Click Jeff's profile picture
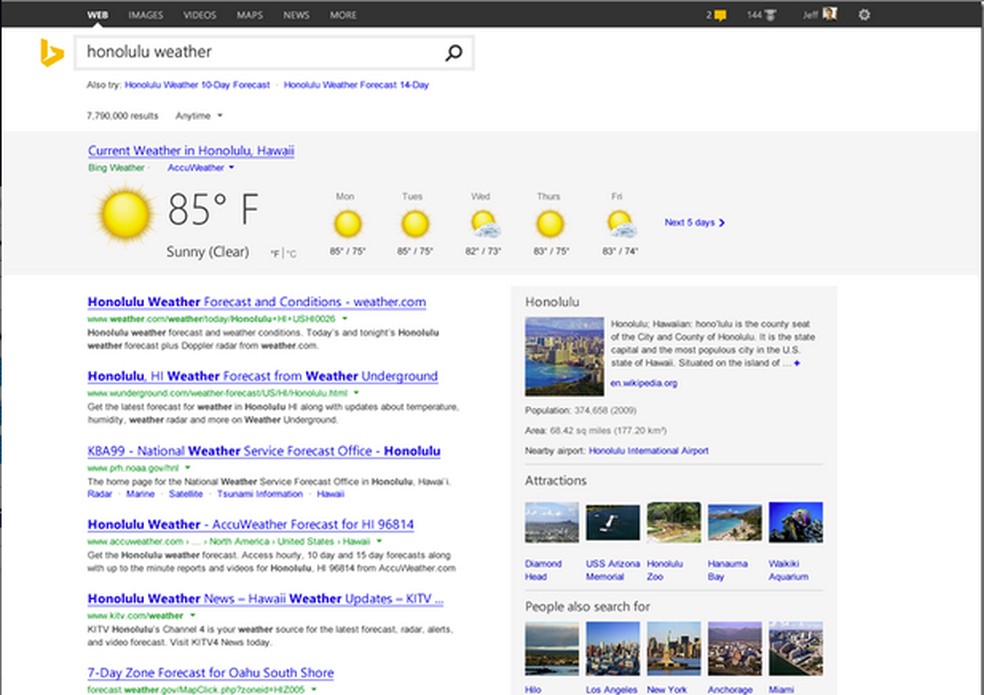The image size is (984, 695). pyautogui.click(x=830, y=15)
